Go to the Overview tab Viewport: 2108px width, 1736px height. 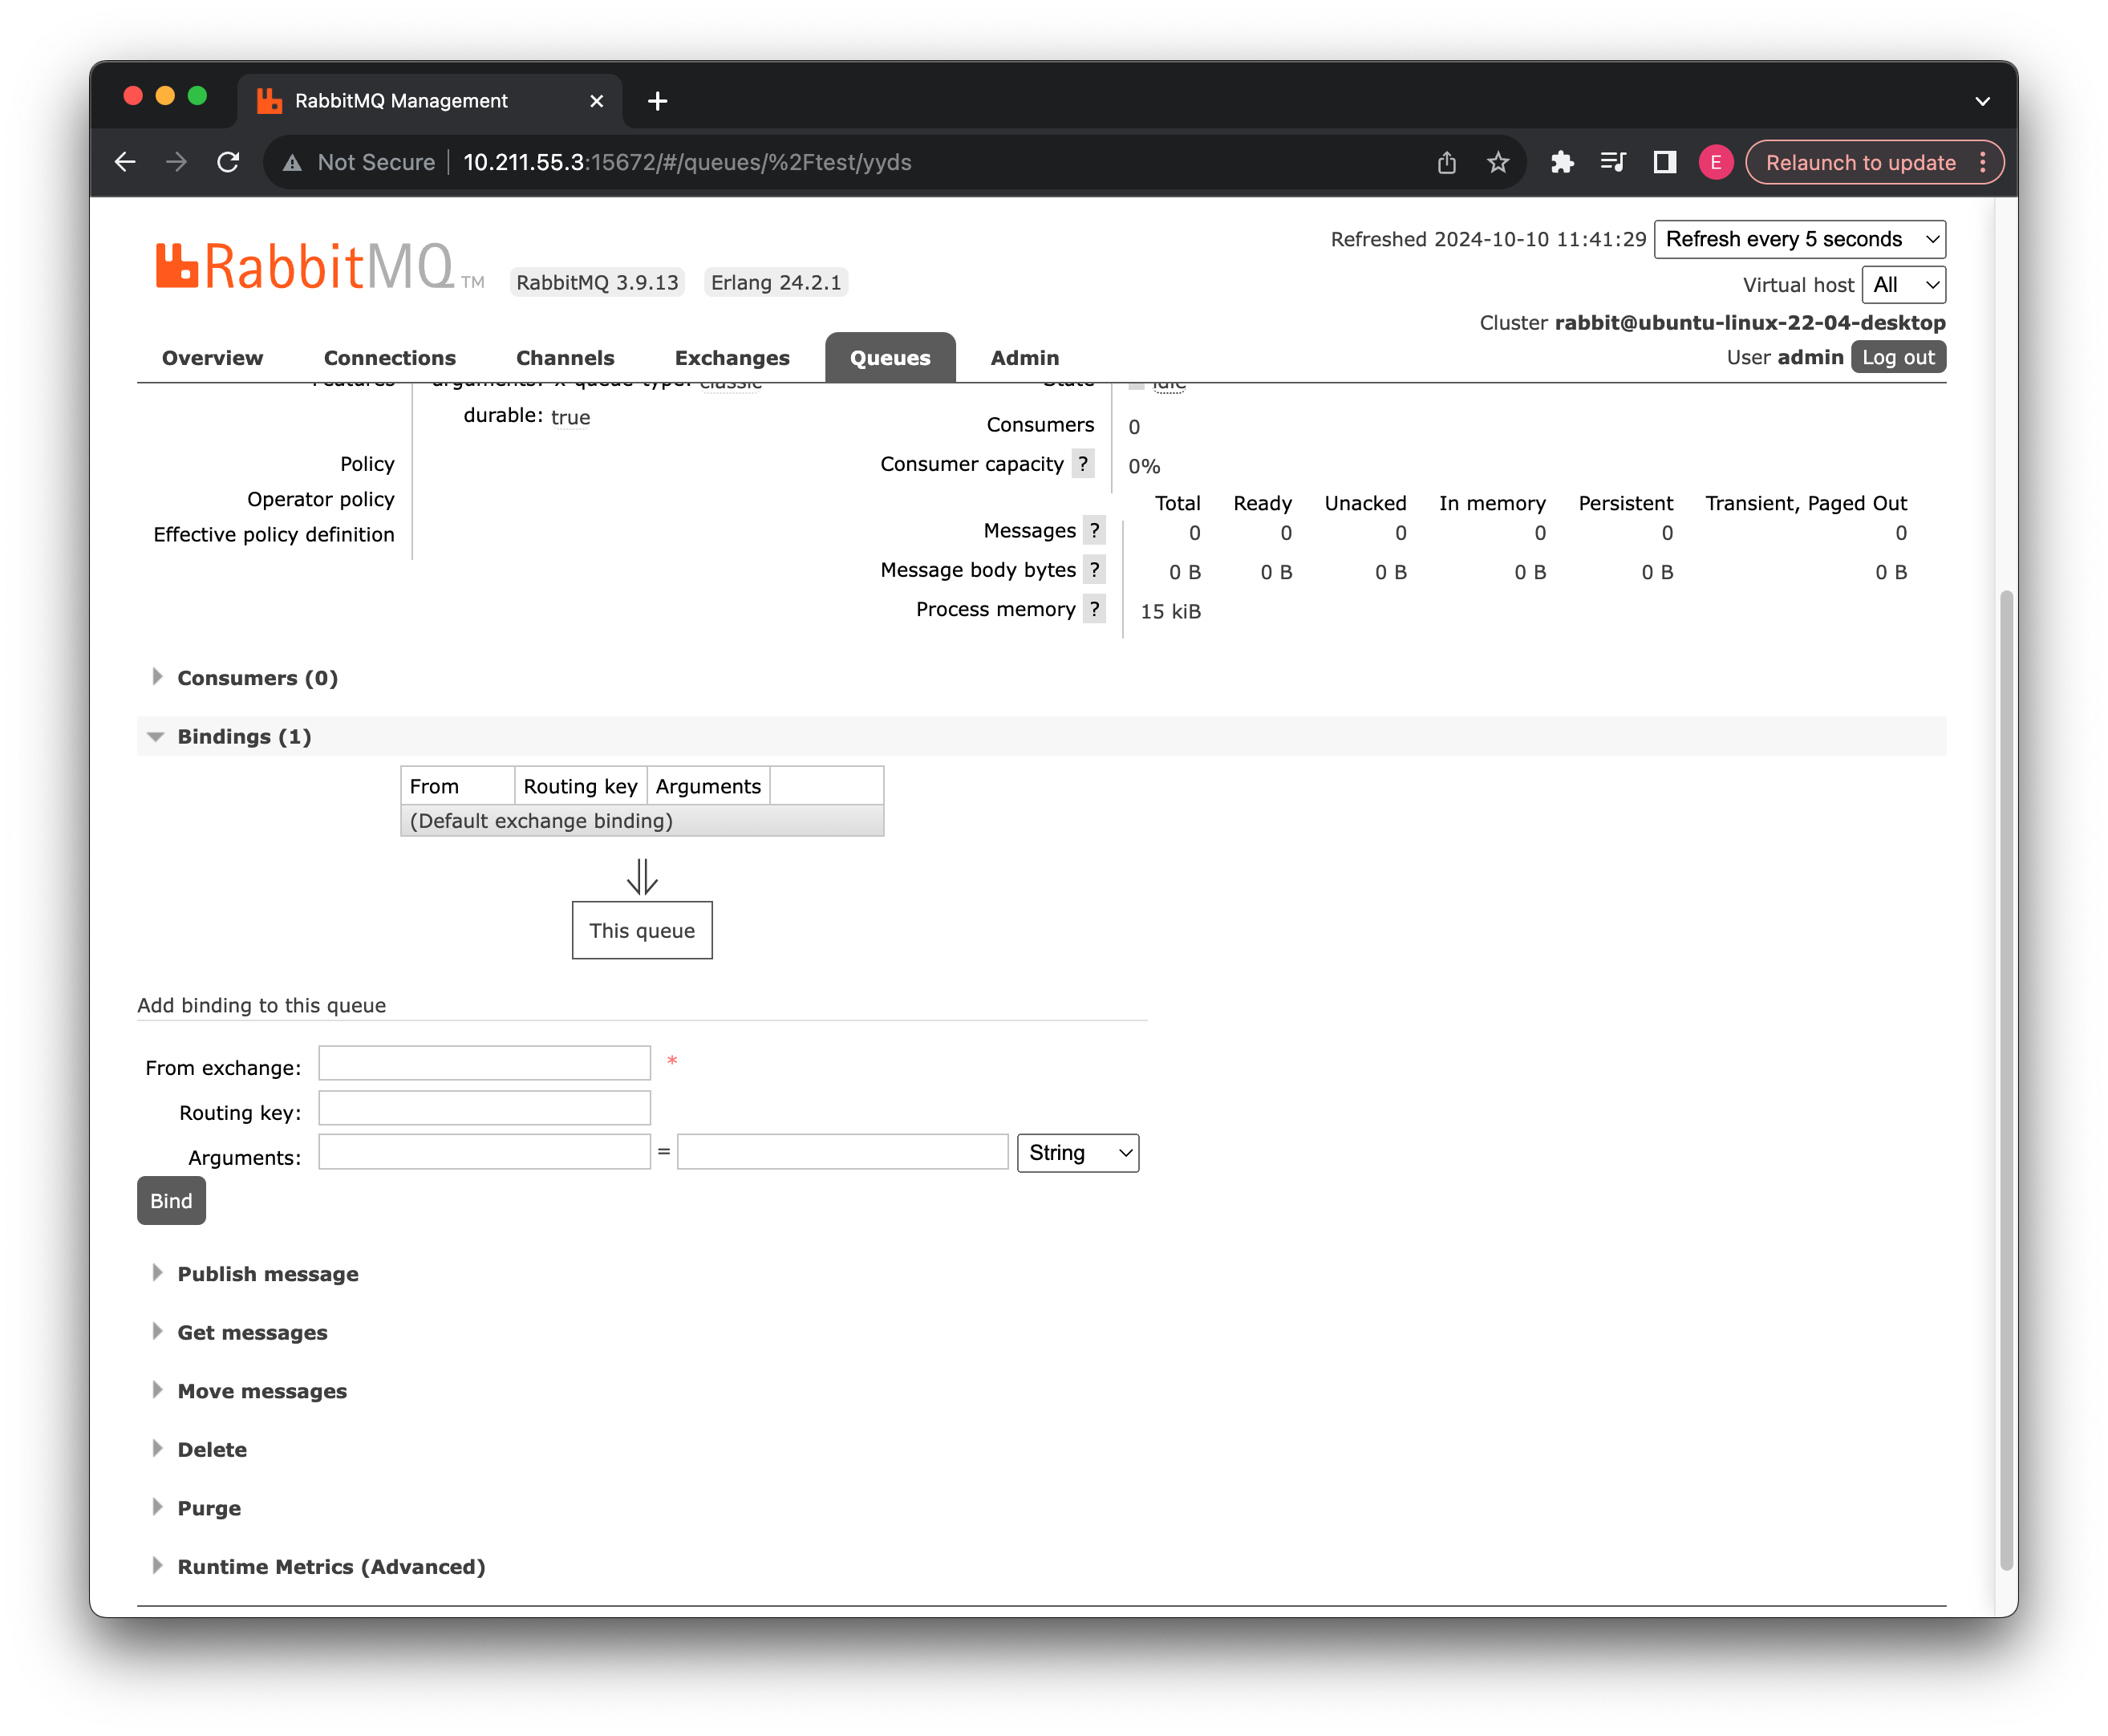(212, 358)
